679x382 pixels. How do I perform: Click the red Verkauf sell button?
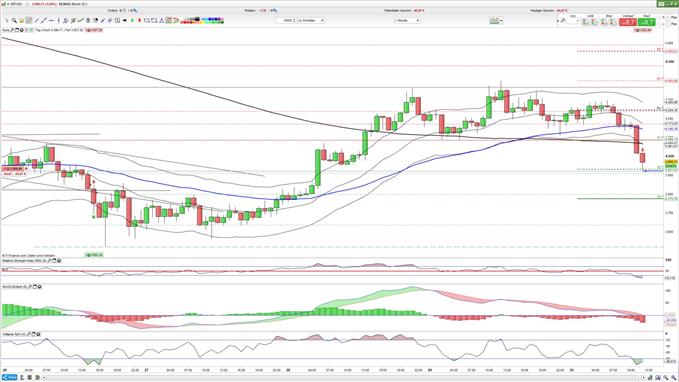[627, 22]
